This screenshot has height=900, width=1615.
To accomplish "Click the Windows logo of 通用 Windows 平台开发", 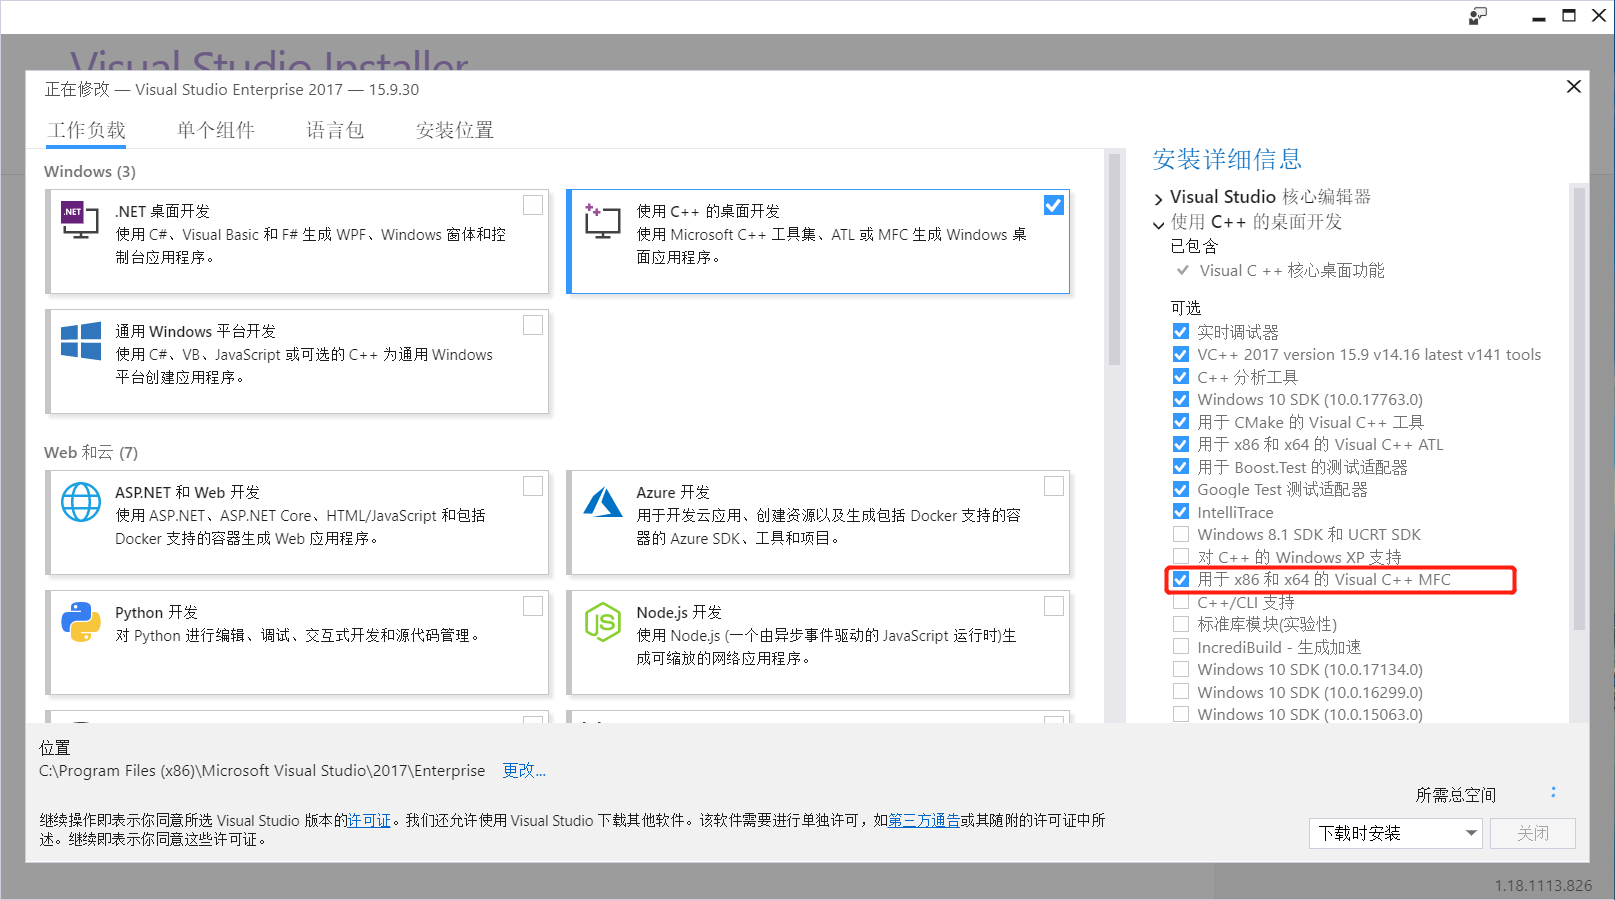I will [x=81, y=341].
